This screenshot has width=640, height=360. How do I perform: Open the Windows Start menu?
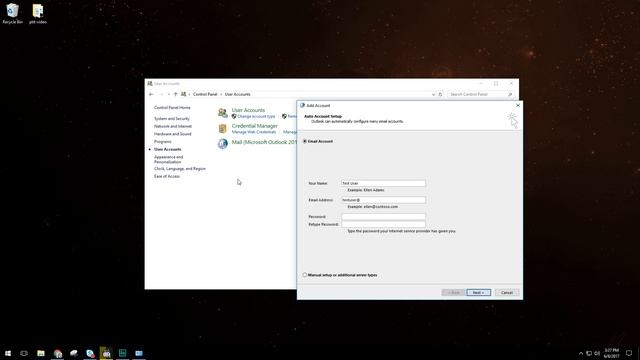(x=8, y=353)
